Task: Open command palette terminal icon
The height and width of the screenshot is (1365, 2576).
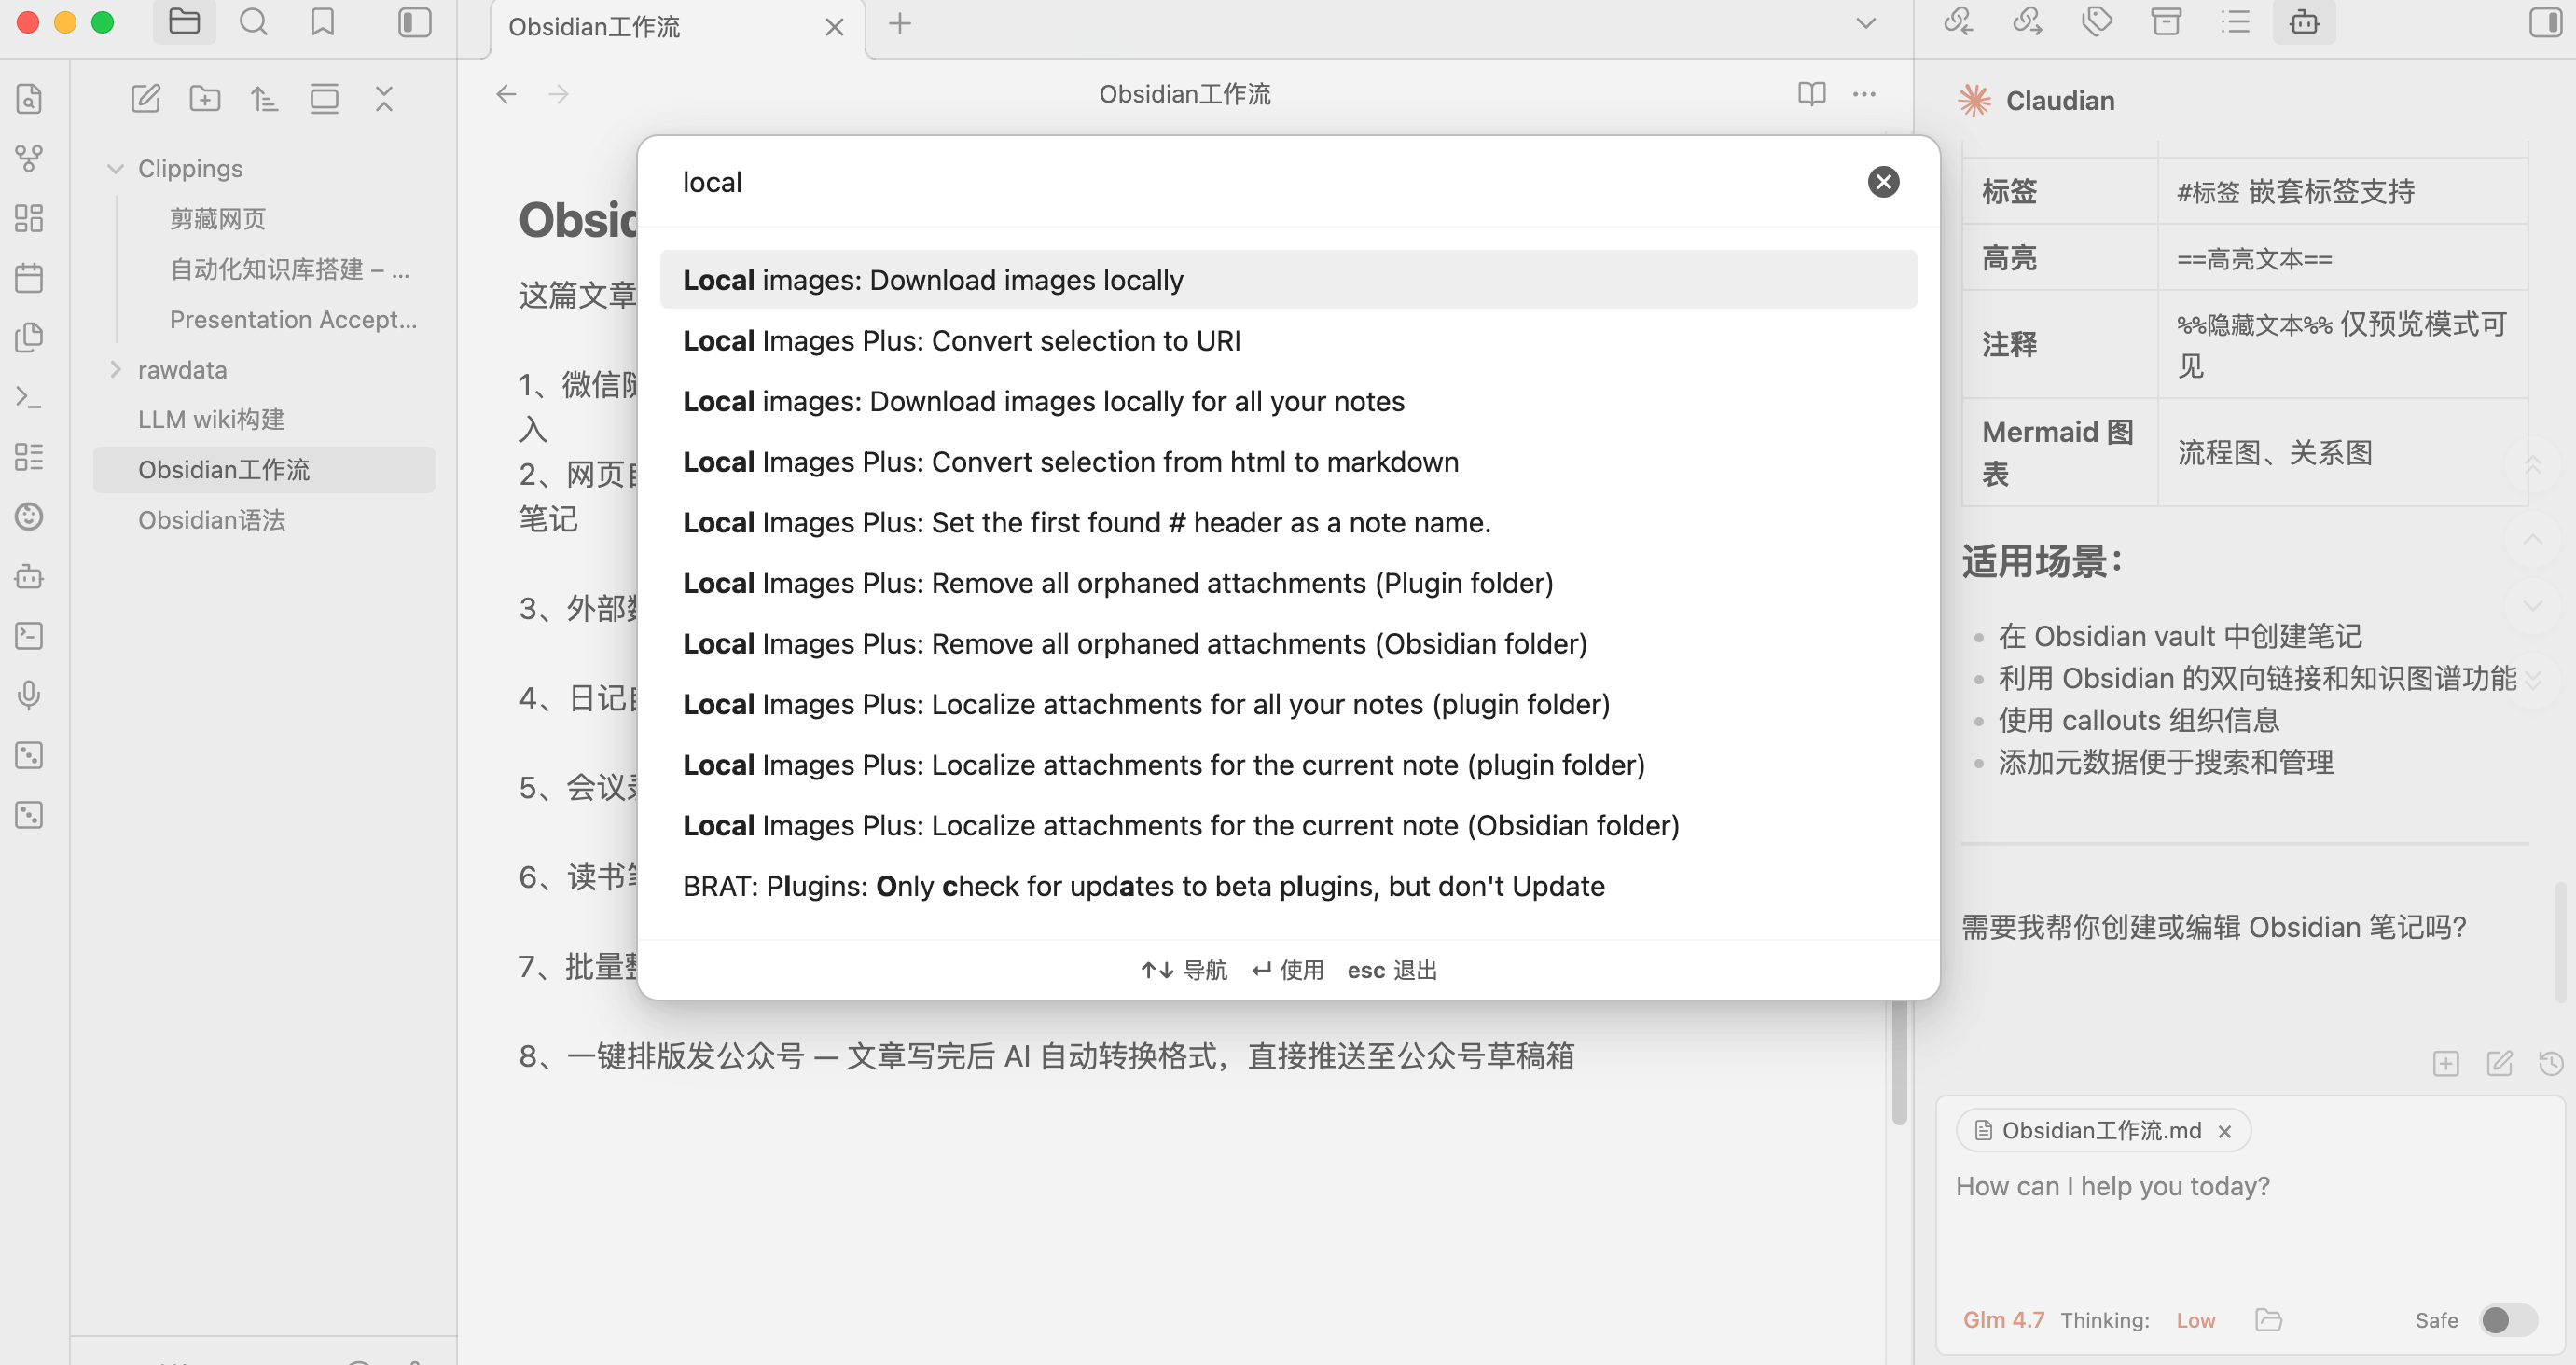Action: click(x=29, y=397)
